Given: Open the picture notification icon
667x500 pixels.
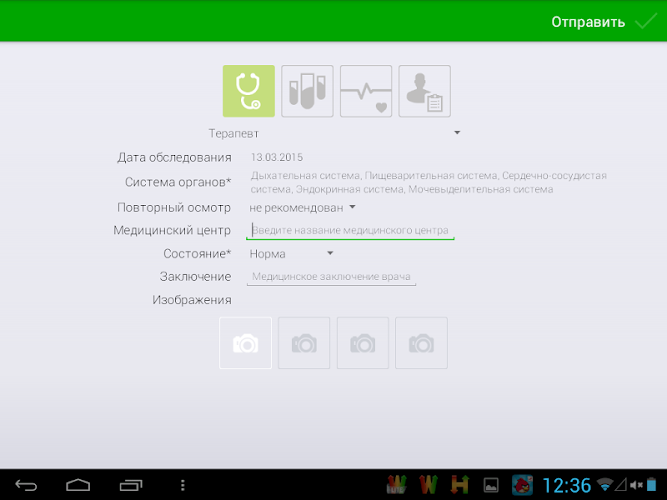Looking at the screenshot, I should click(491, 485).
